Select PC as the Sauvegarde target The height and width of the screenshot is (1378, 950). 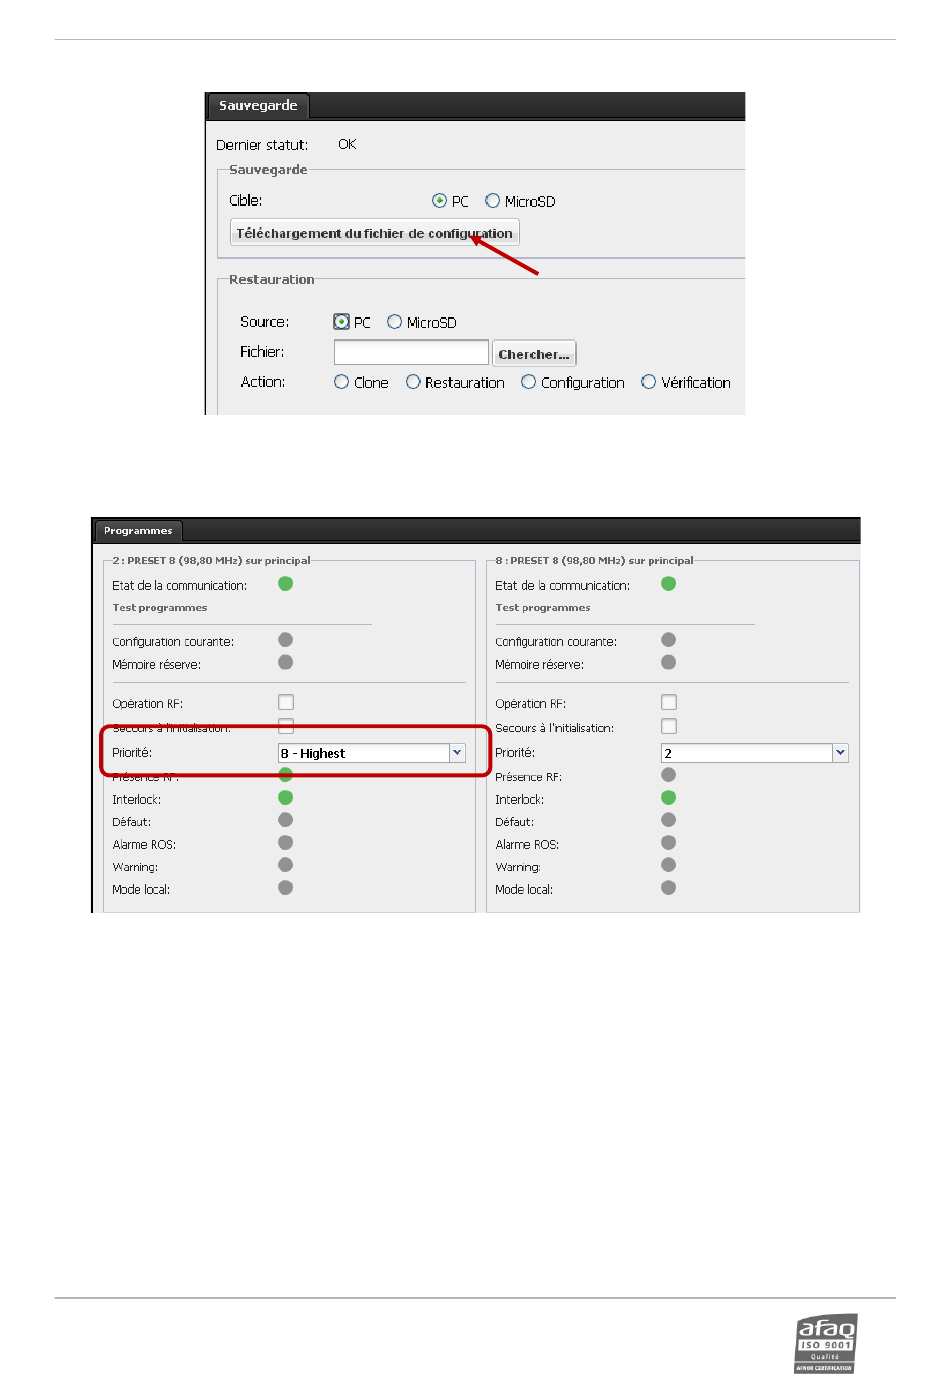click(439, 201)
